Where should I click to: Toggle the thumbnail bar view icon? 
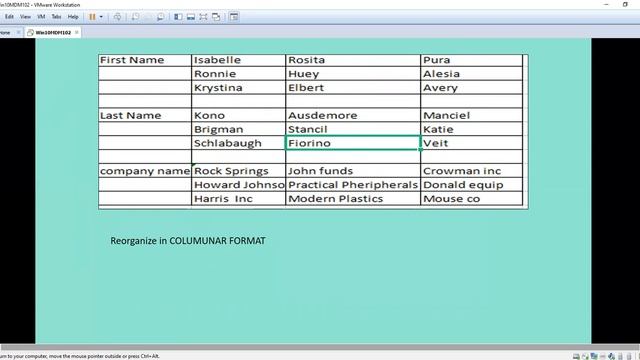click(x=191, y=17)
